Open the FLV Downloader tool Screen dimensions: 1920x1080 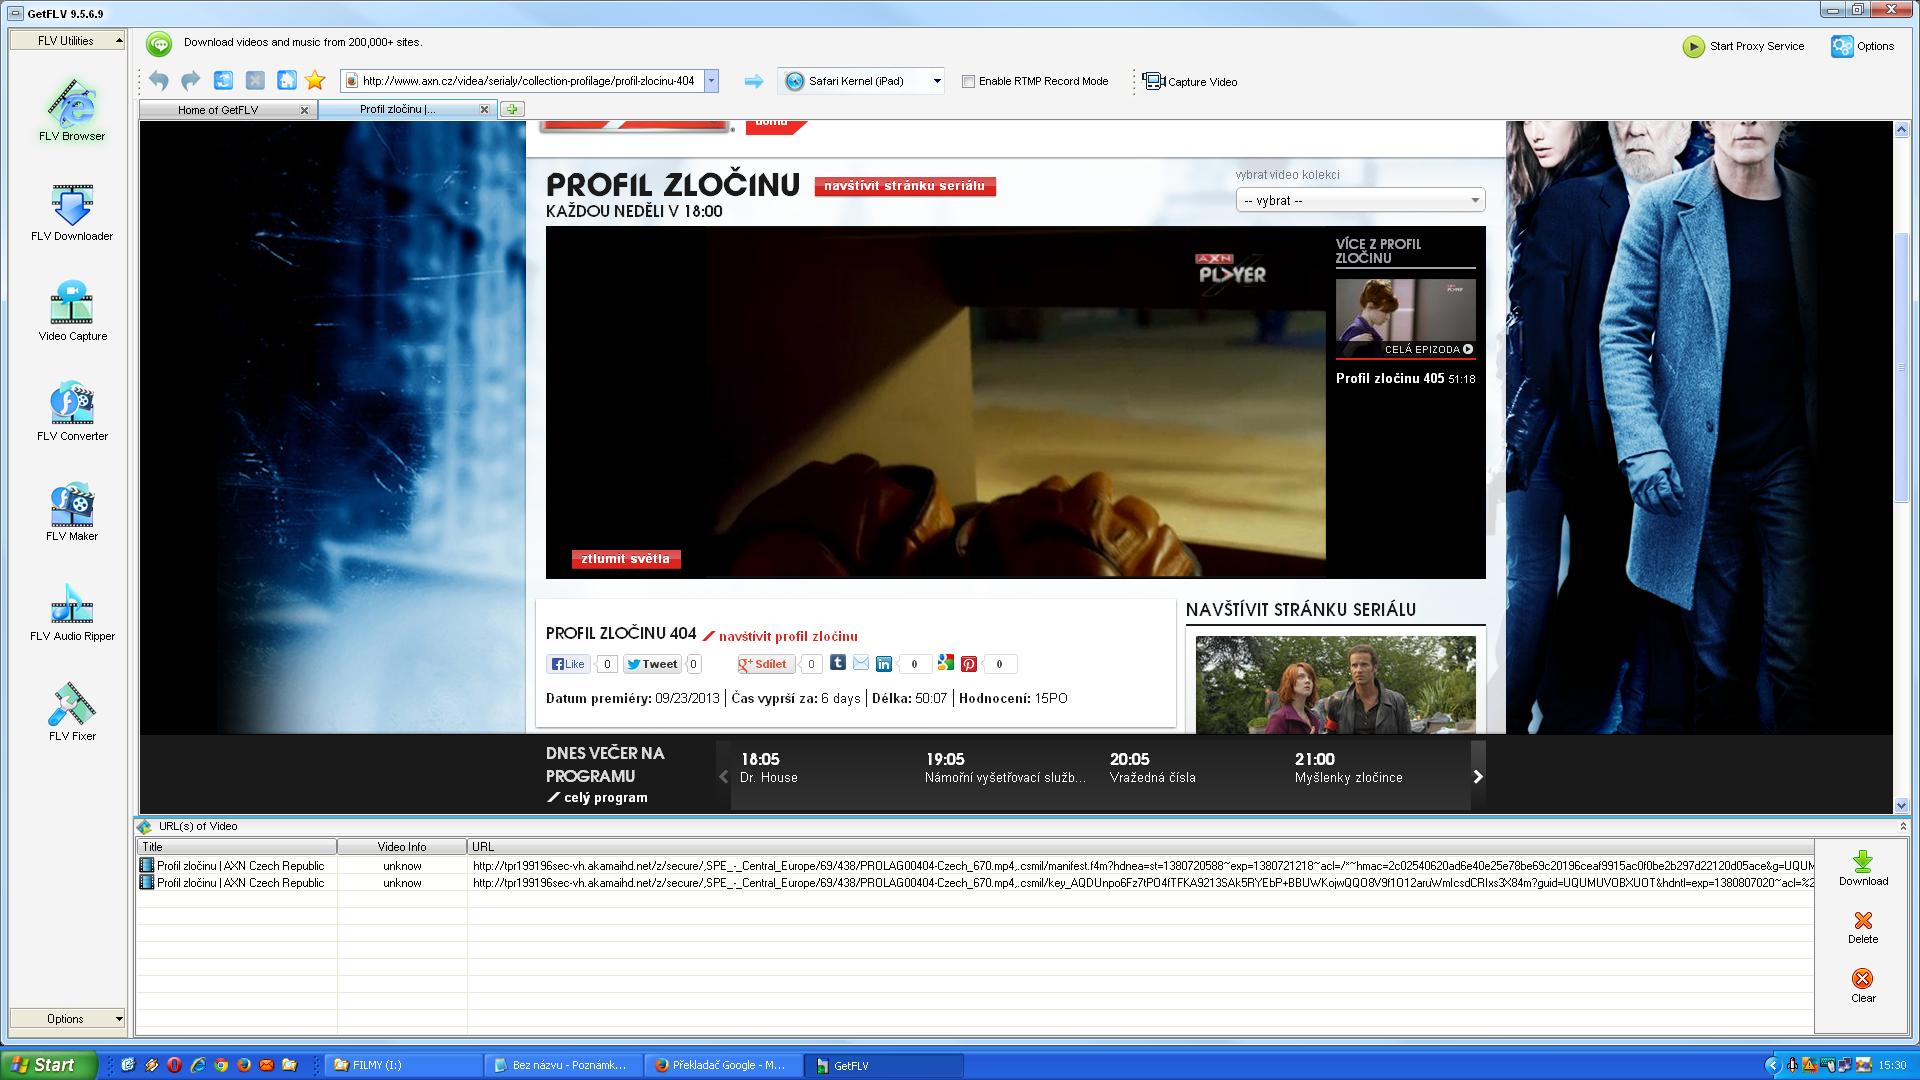point(71,212)
